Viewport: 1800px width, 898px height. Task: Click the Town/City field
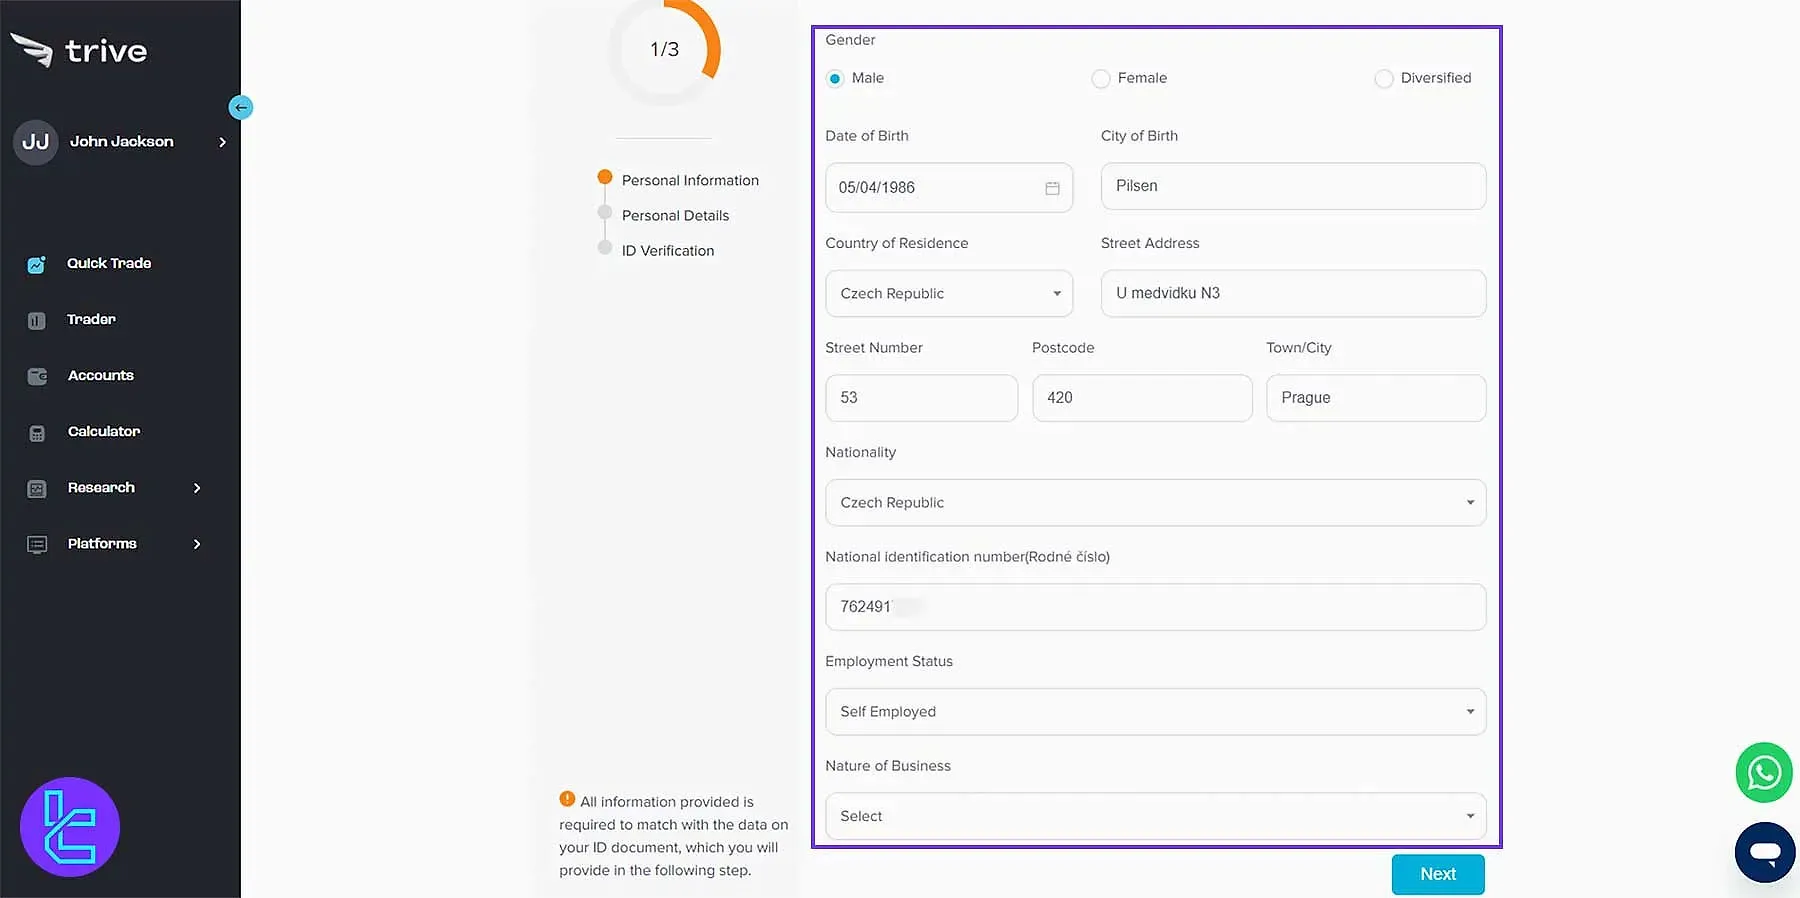tap(1376, 398)
